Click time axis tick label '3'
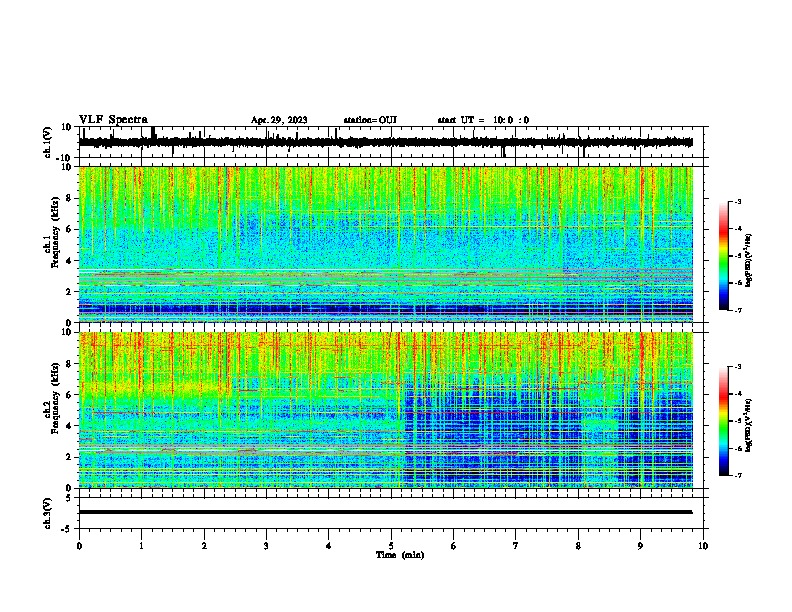 [x=266, y=546]
